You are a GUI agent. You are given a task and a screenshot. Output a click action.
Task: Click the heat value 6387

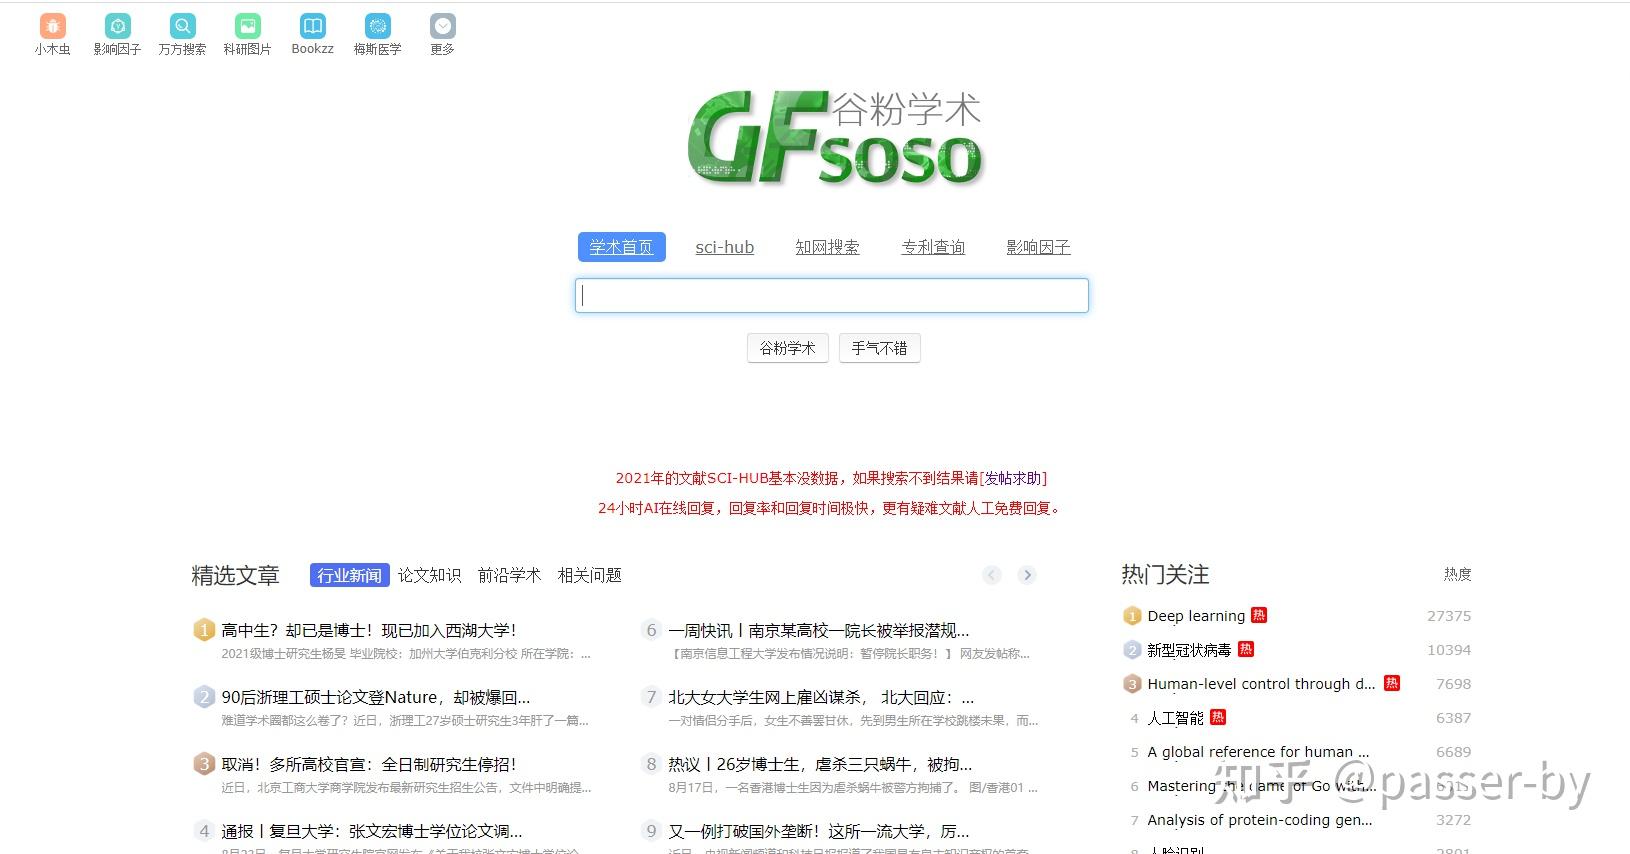coord(1453,718)
